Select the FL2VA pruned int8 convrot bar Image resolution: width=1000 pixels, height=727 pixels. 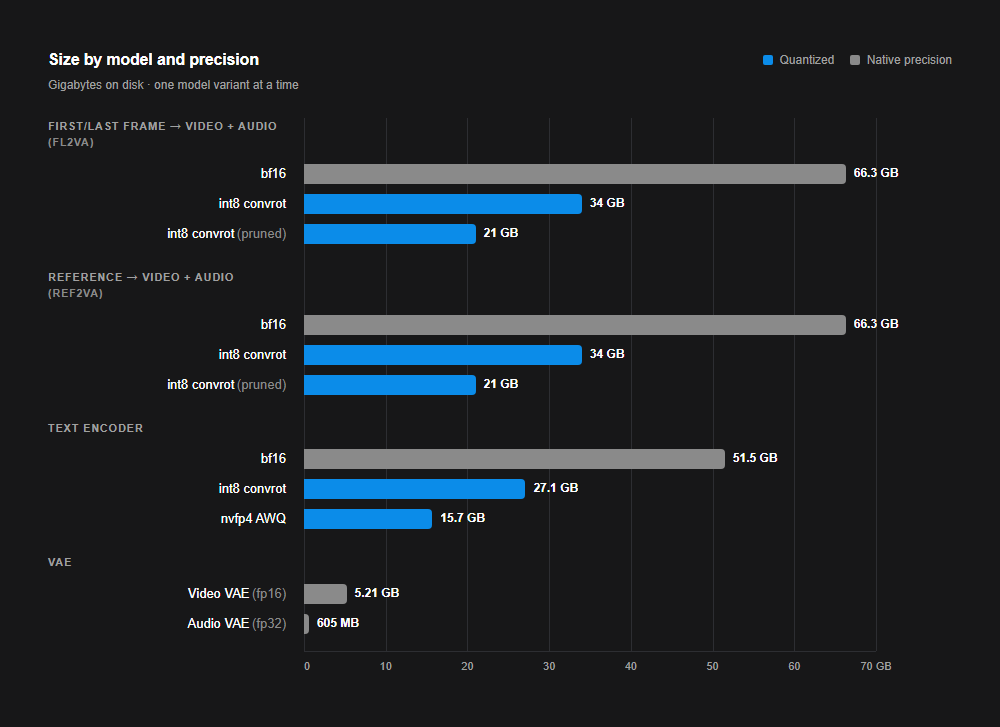[390, 233]
